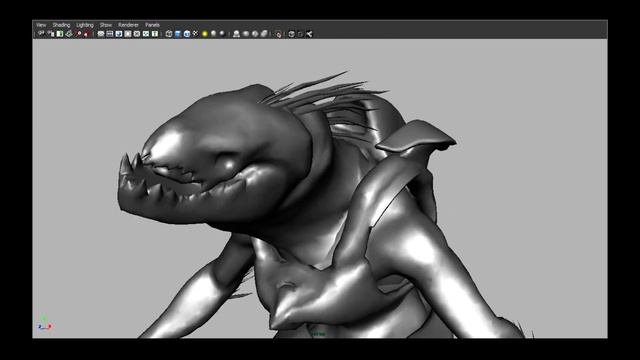640x360 pixels.
Task: Toggle the checkered Textured display icon
Action: [x=196, y=33]
